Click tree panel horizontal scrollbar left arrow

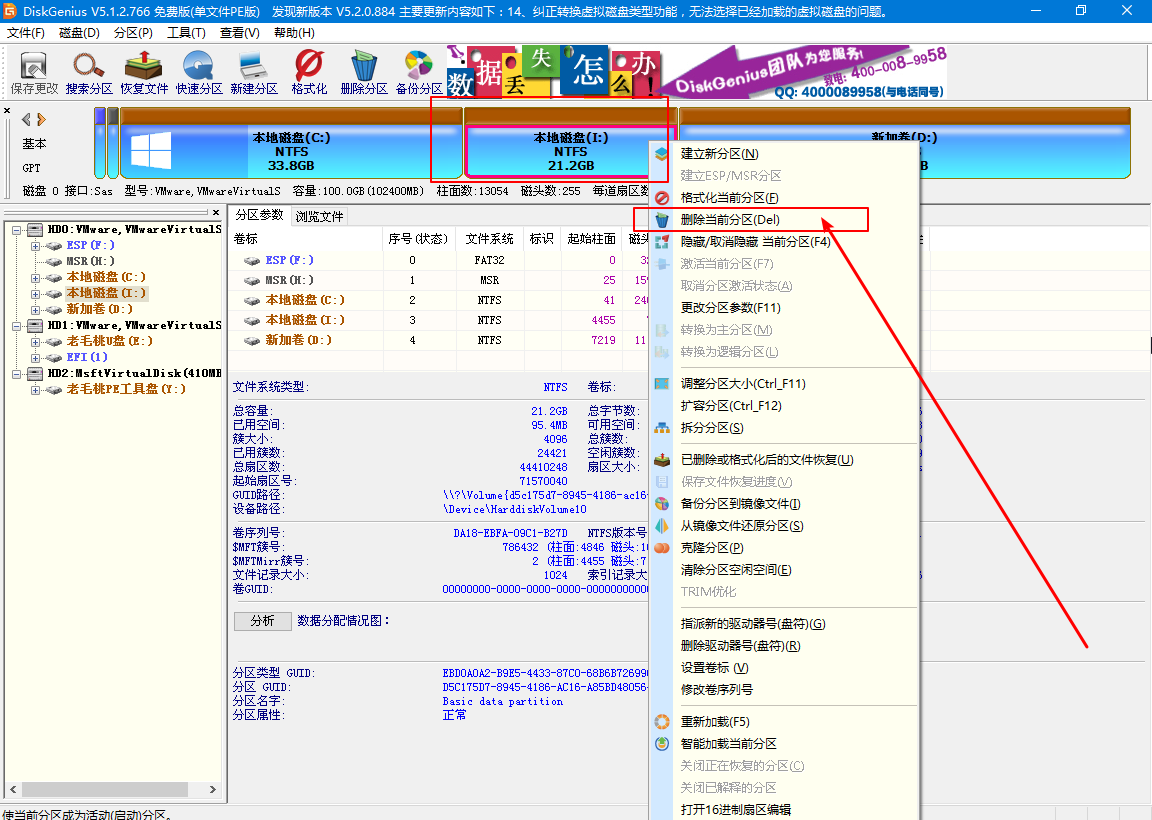pos(12,789)
